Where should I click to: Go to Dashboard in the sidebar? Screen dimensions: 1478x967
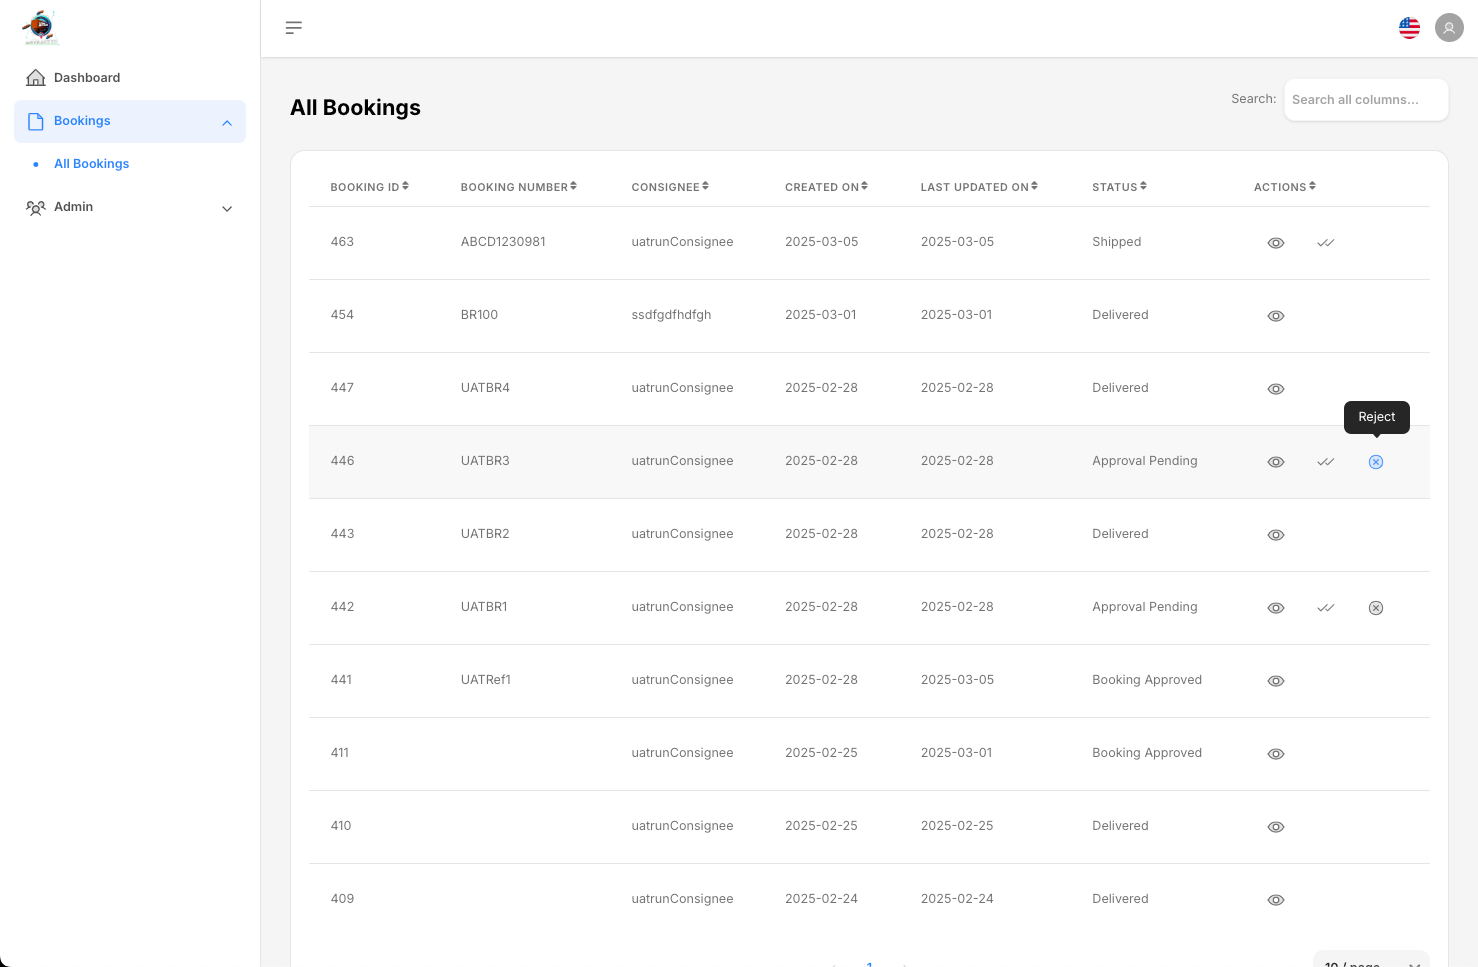pos(86,78)
